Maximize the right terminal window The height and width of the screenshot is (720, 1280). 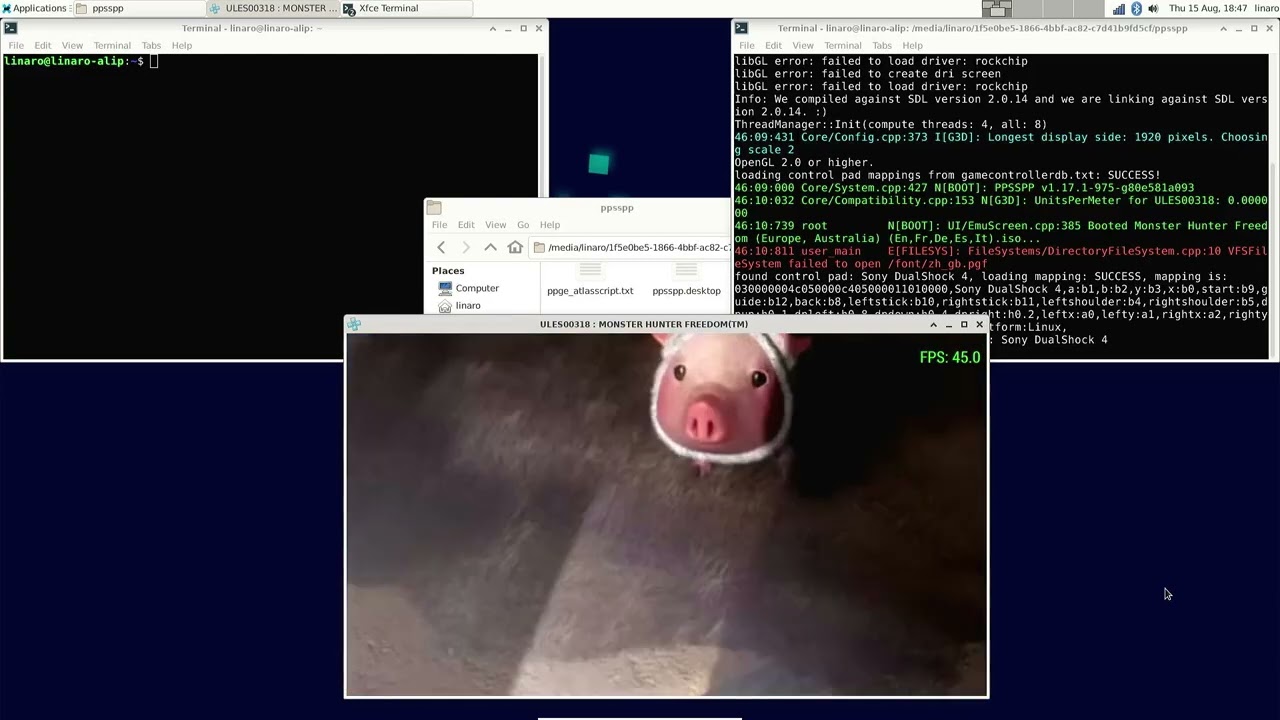click(x=1254, y=28)
